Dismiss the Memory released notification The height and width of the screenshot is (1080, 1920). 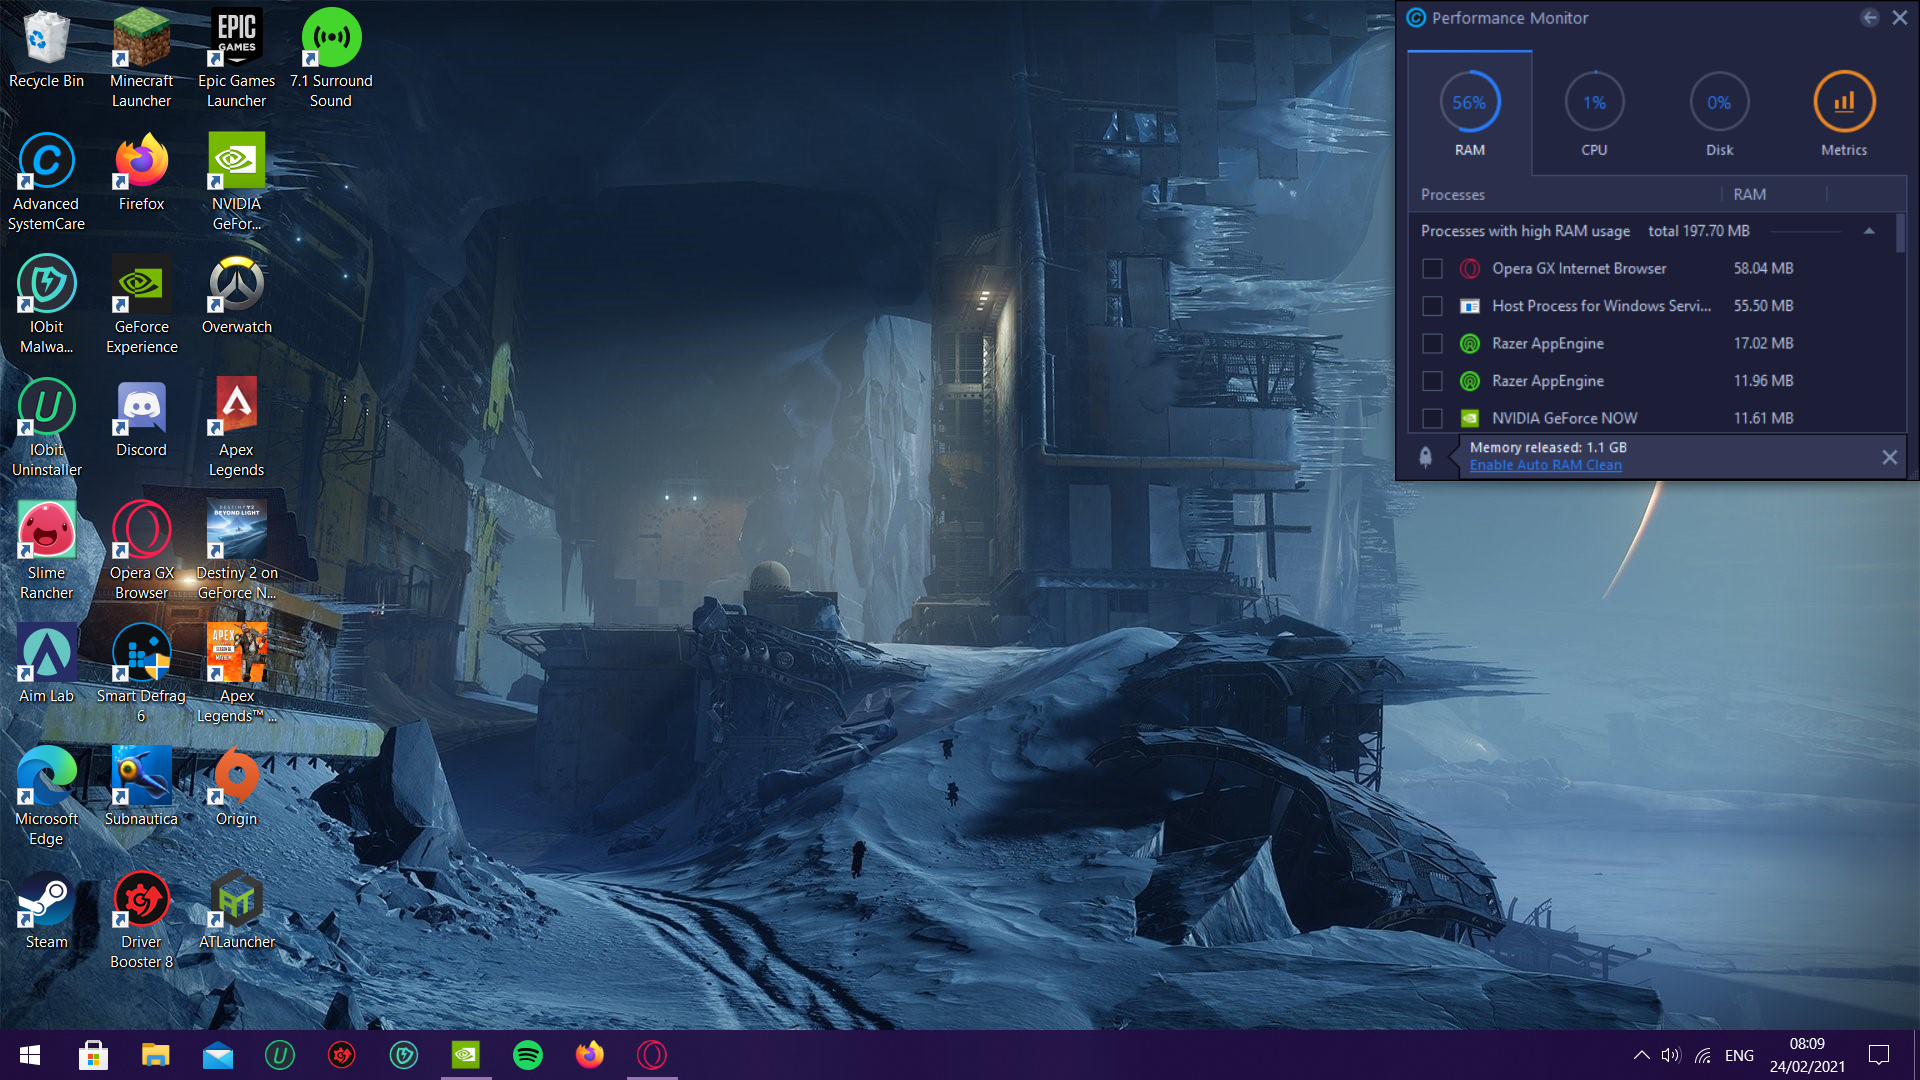tap(1889, 457)
